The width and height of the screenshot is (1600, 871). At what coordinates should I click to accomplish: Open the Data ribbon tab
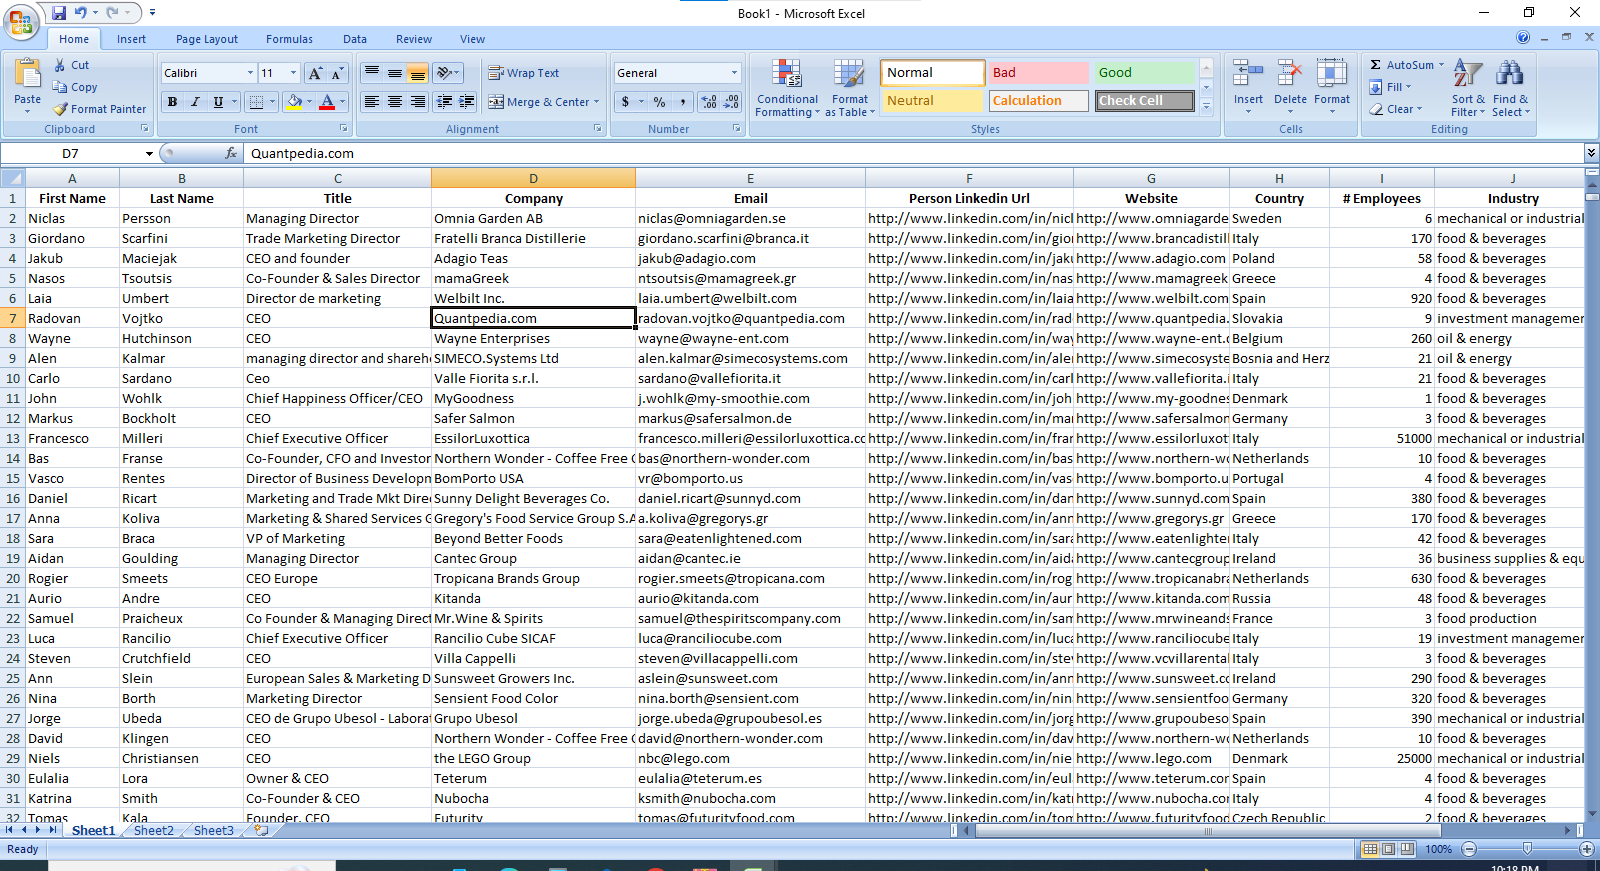tap(355, 39)
